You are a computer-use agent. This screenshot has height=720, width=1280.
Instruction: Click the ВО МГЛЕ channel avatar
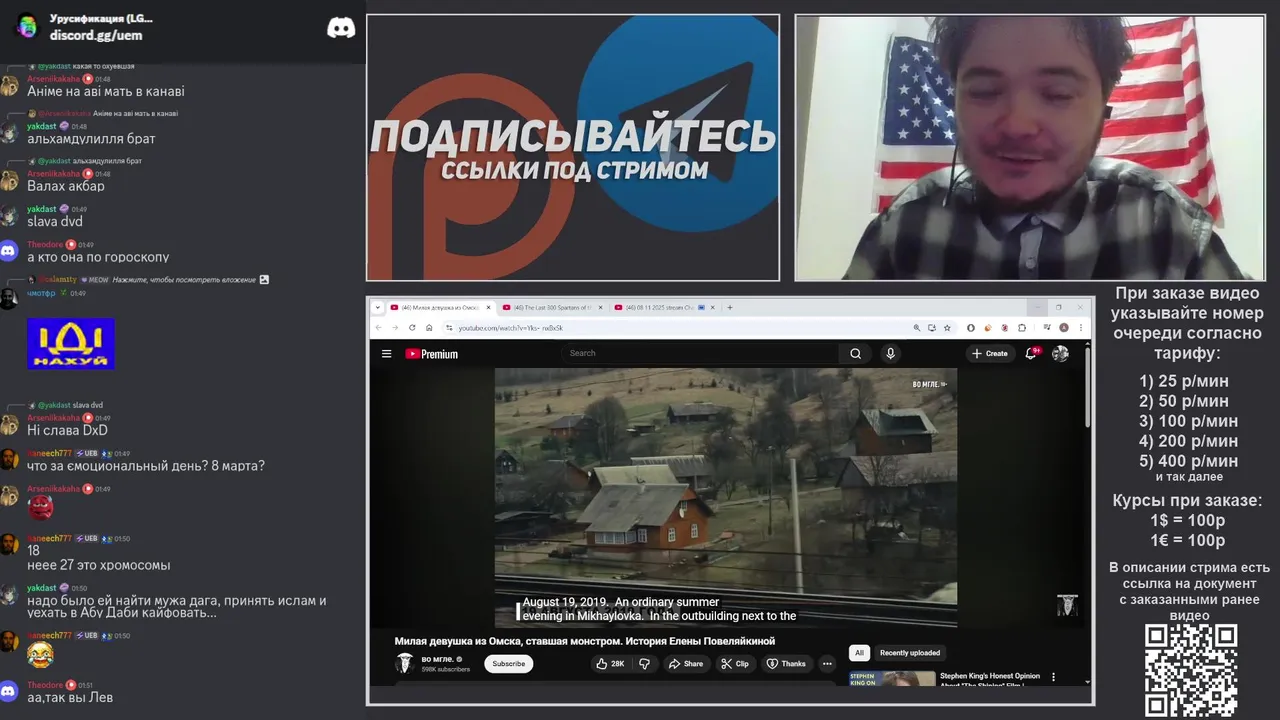click(x=405, y=663)
